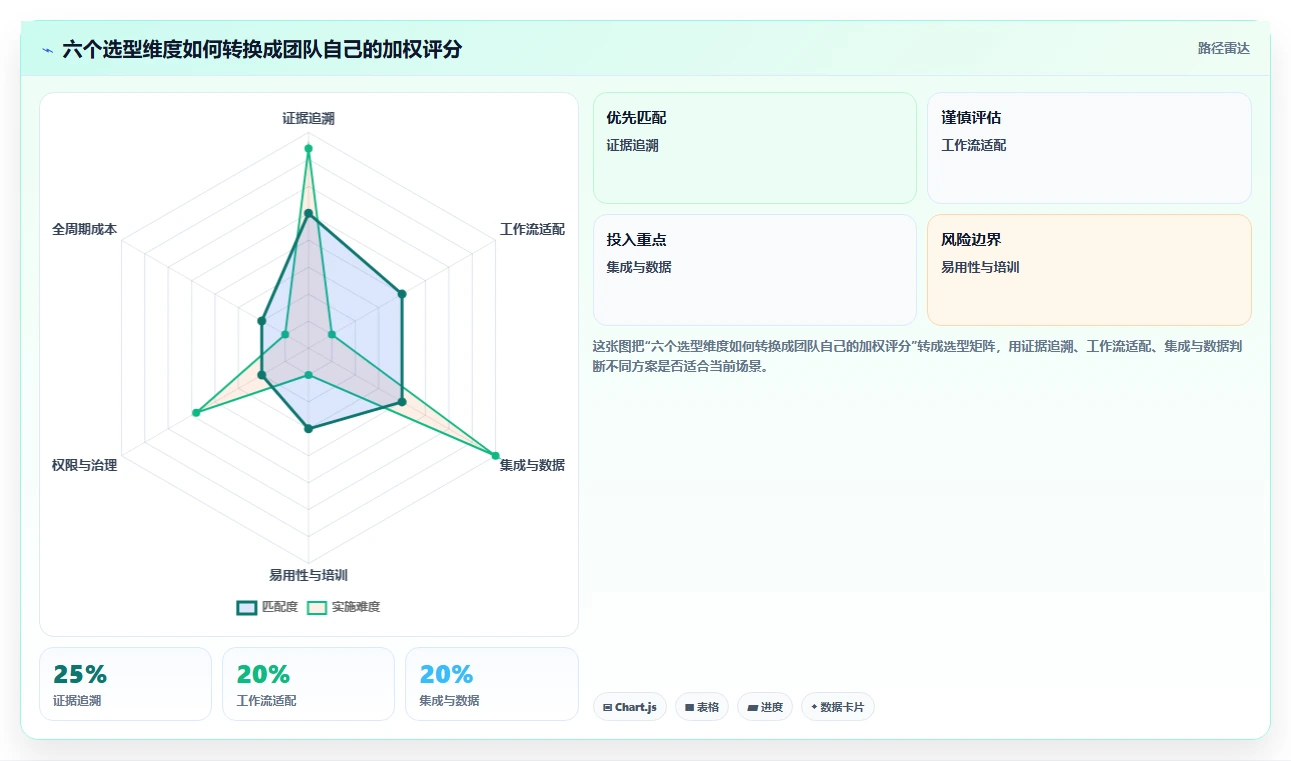
Task: Click the 25% 证据追溯 stat card
Action: (125, 684)
